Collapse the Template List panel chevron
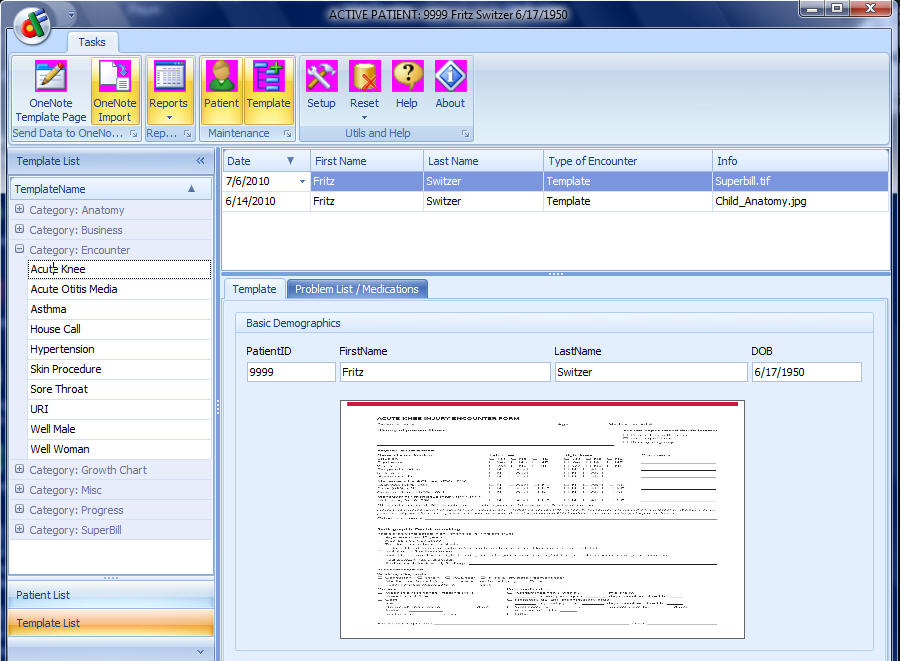The width and height of the screenshot is (900, 661). (x=200, y=161)
